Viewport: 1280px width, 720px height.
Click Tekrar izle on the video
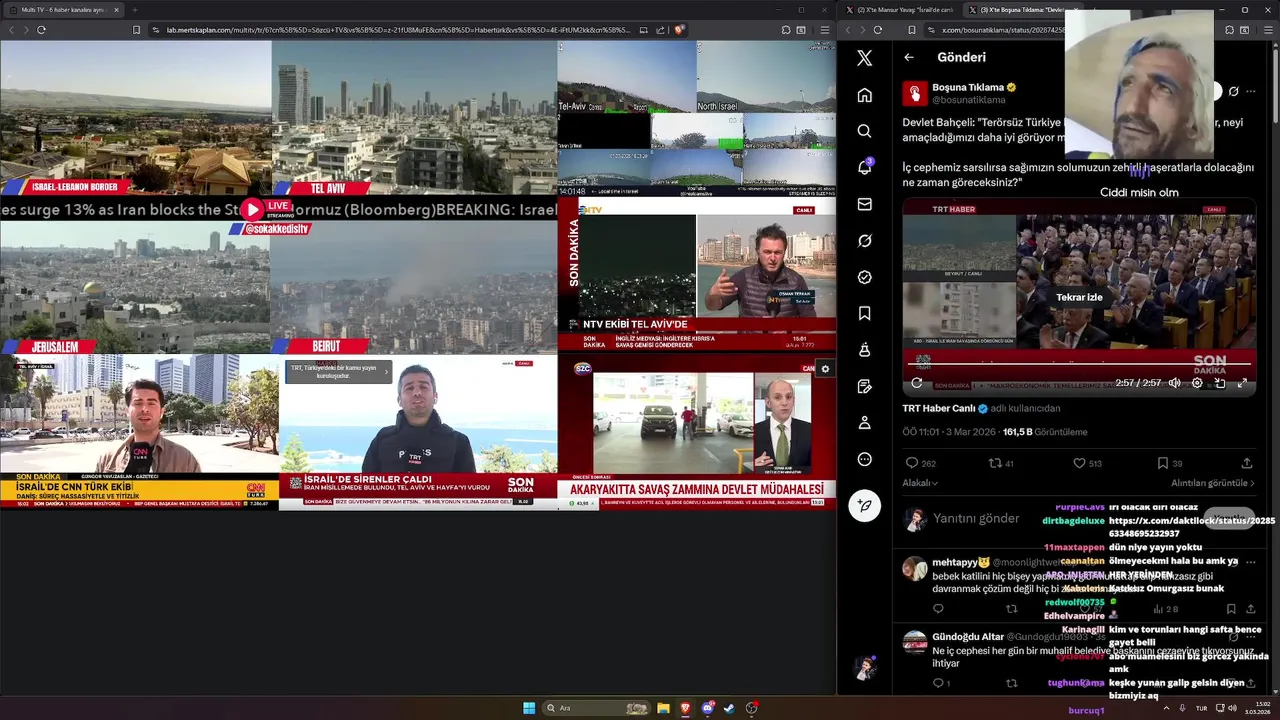(1079, 297)
